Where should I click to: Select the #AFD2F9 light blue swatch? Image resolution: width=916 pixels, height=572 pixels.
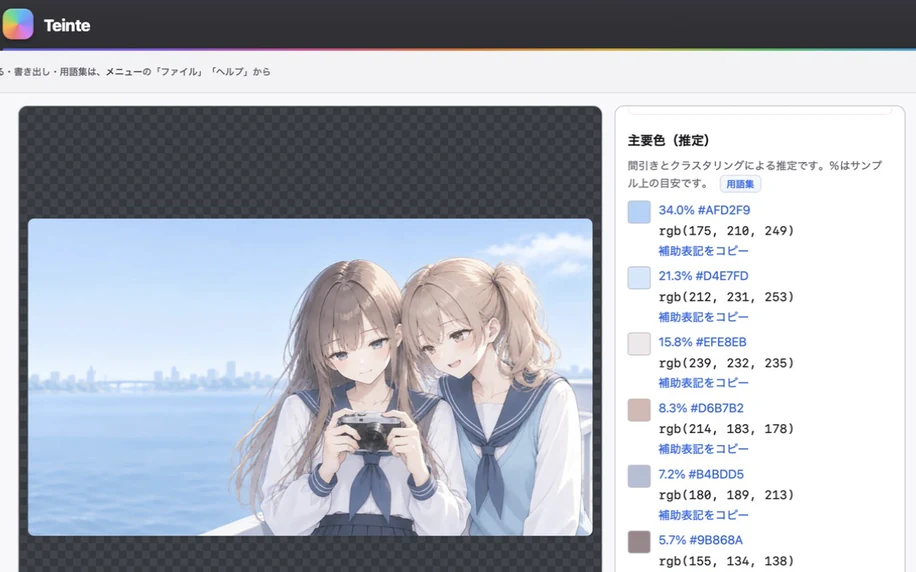(639, 212)
